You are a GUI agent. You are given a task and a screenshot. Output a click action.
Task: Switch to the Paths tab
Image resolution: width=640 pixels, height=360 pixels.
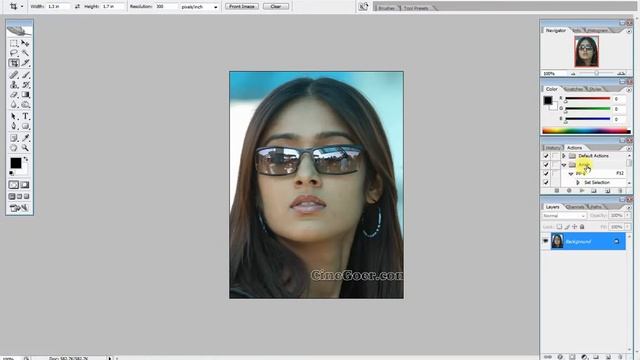596,207
